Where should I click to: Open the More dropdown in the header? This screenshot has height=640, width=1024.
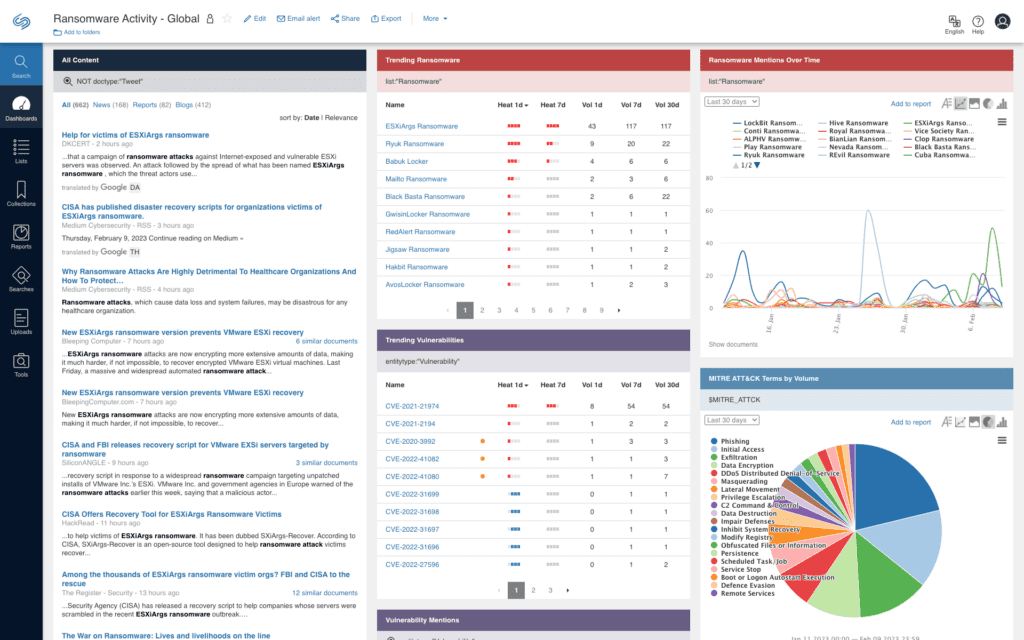(x=435, y=19)
